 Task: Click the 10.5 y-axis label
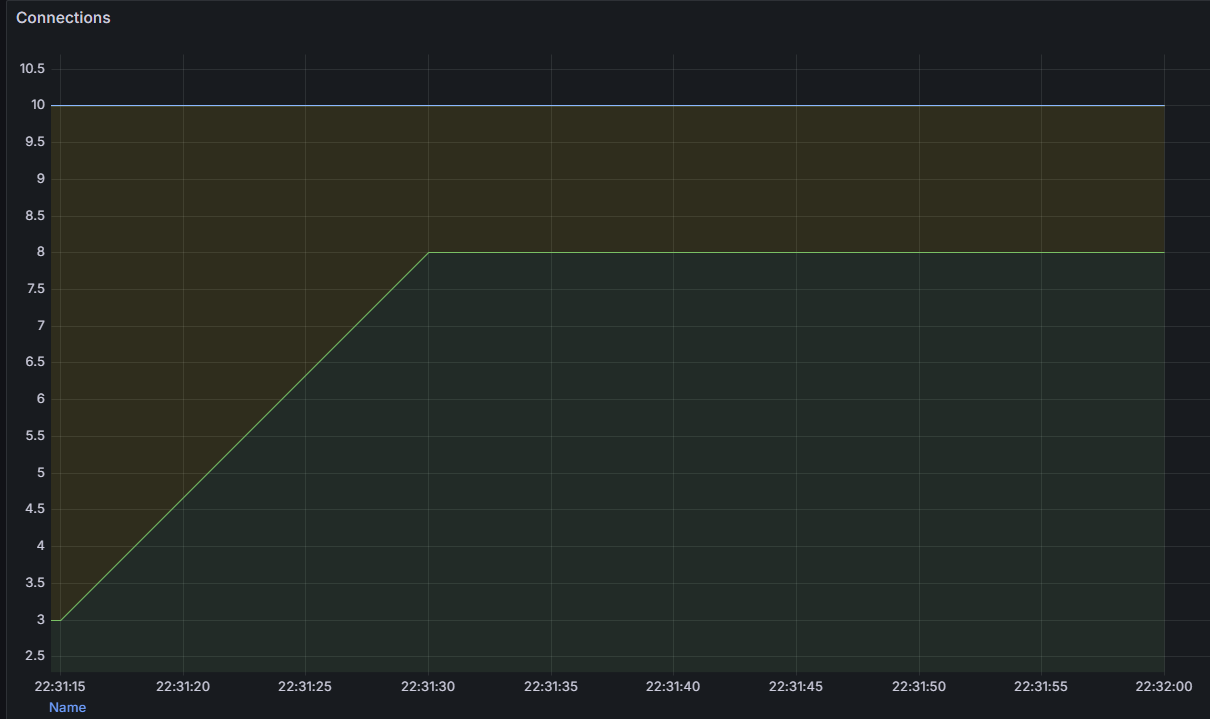pyautogui.click(x=33, y=68)
